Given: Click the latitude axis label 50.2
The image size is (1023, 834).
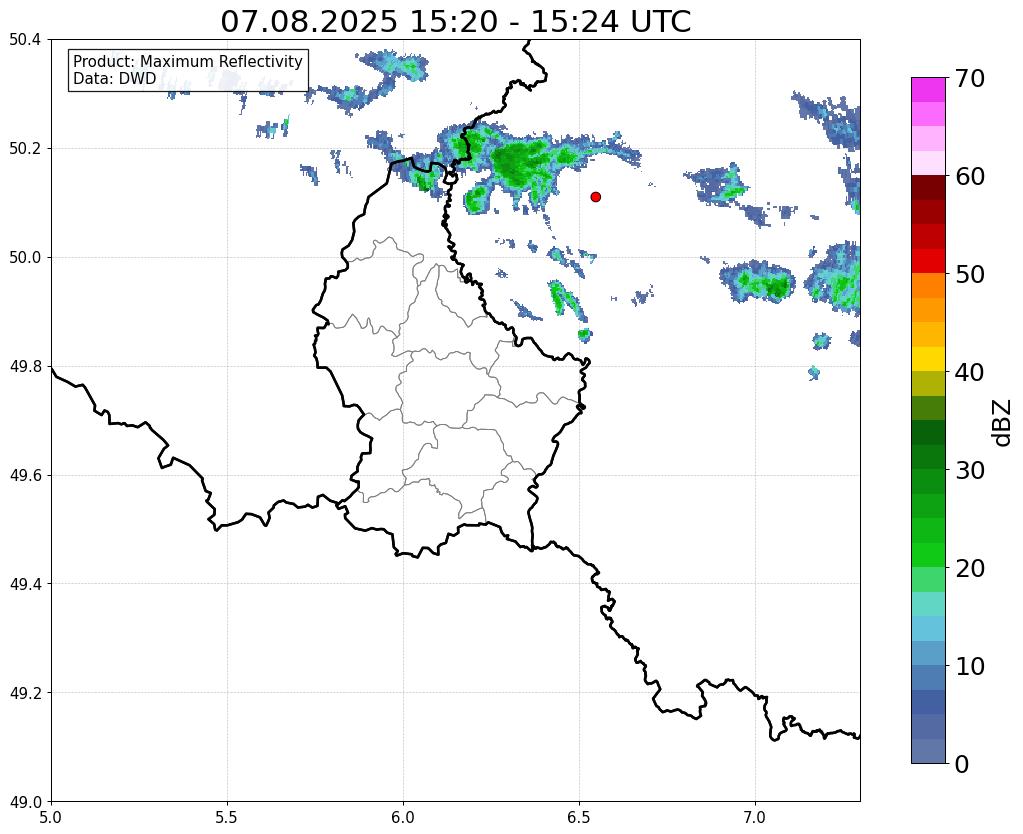Looking at the screenshot, I should (x=25, y=149).
